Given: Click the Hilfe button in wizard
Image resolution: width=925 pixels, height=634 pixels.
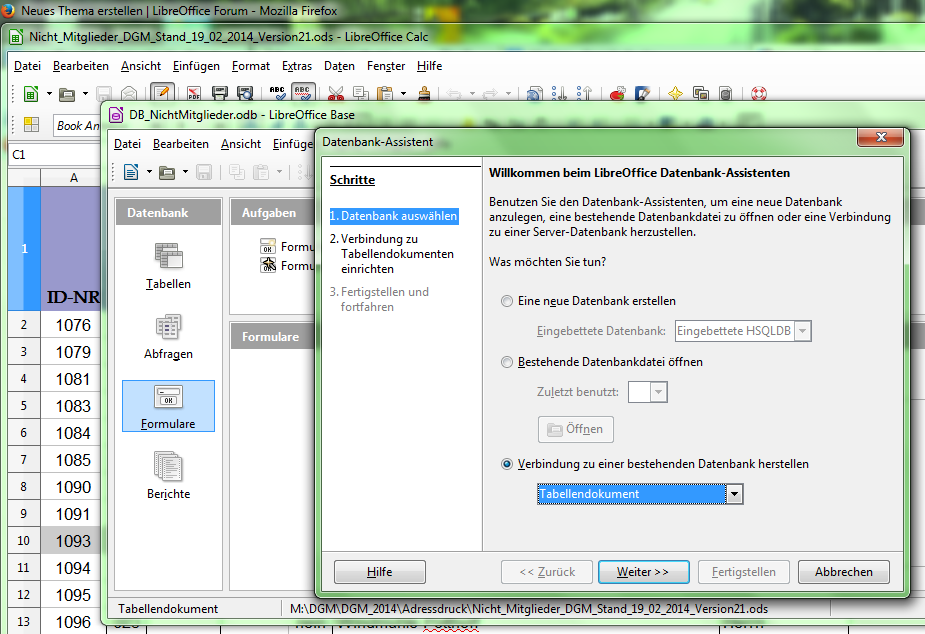Looking at the screenshot, I should (x=379, y=572).
